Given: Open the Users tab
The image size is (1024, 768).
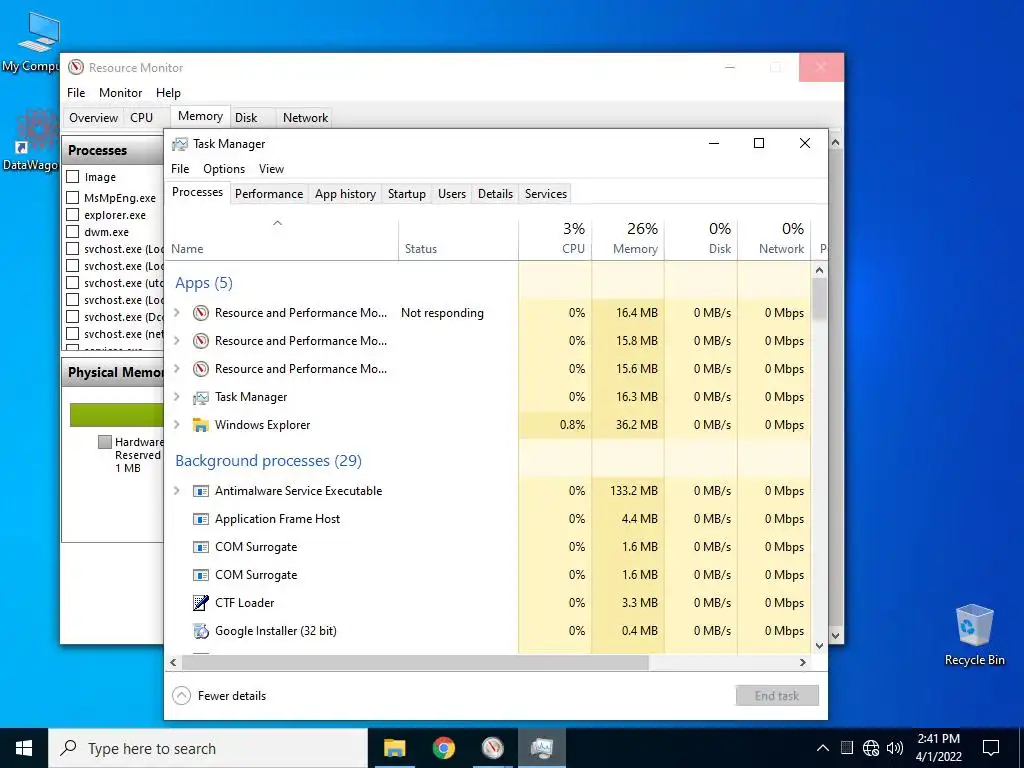Looking at the screenshot, I should point(452,193).
